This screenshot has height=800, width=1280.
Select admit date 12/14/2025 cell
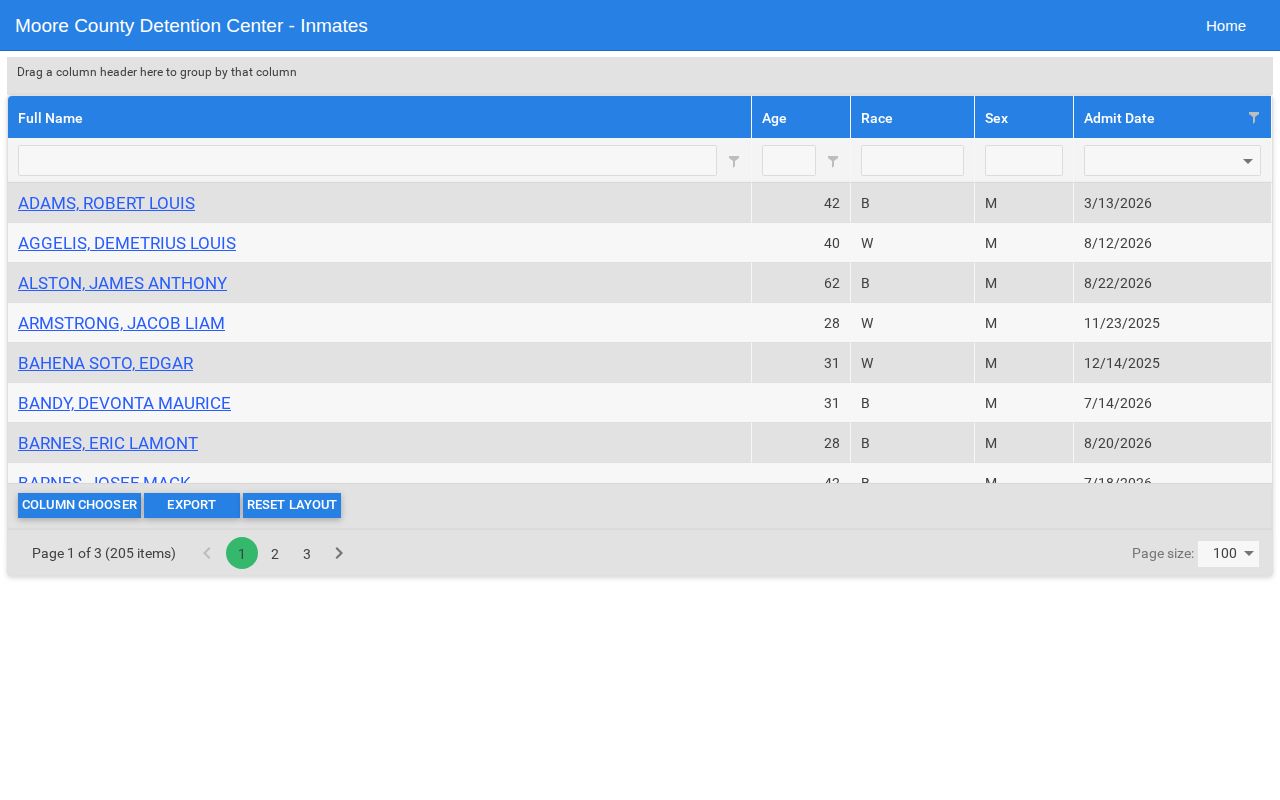pyautogui.click(x=1172, y=363)
